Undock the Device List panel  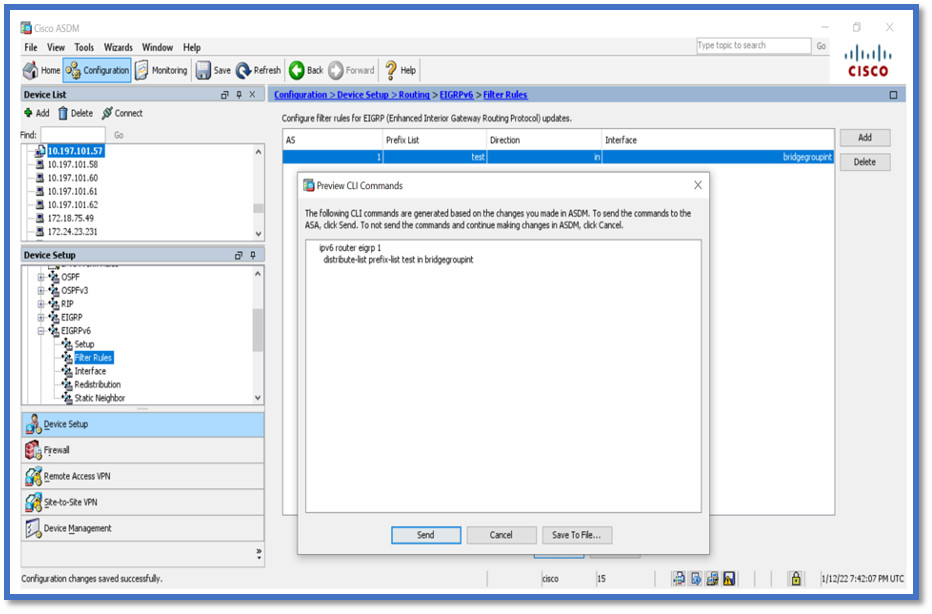(x=225, y=95)
